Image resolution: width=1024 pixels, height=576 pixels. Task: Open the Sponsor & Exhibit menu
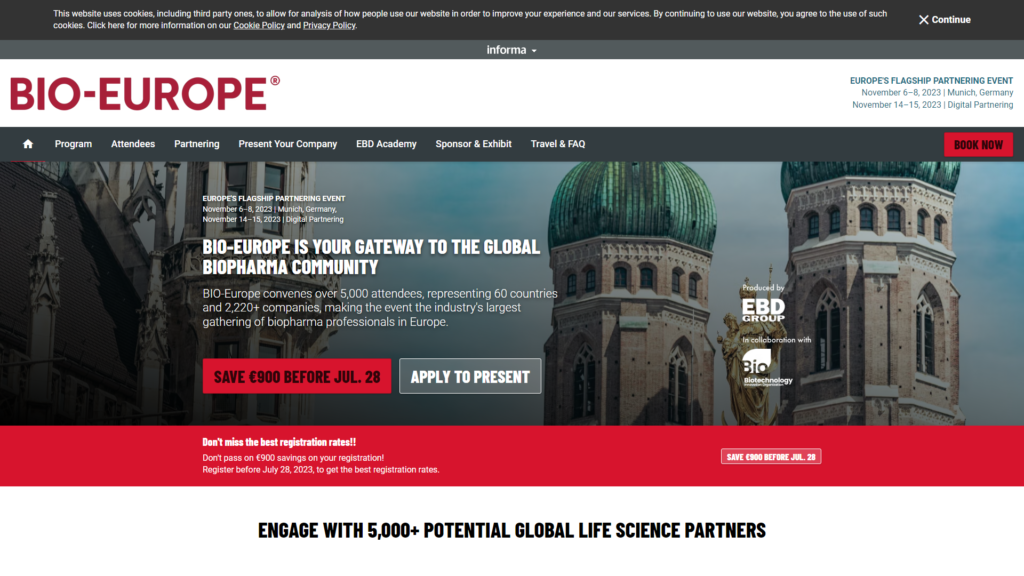[473, 144]
